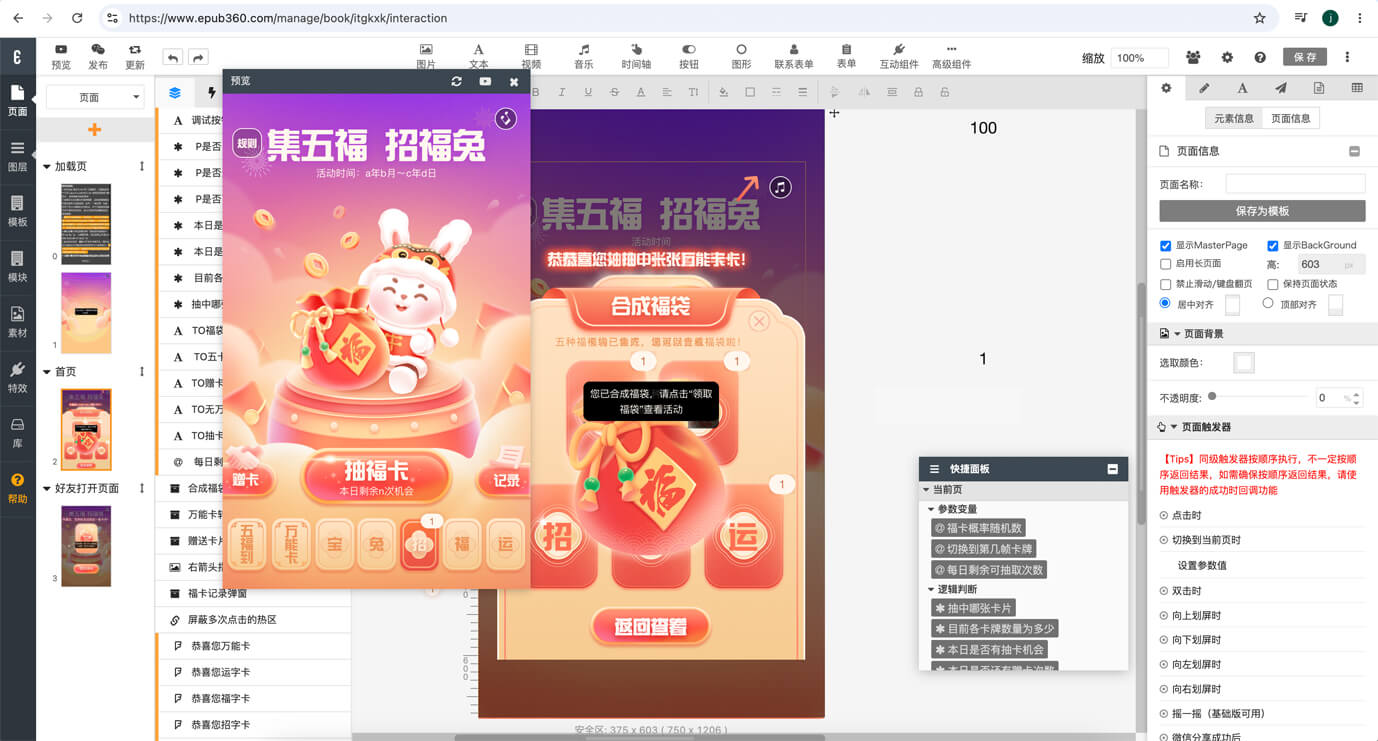The image size is (1378, 741).
Task: Add a 表单 form component
Action: pyautogui.click(x=846, y=56)
